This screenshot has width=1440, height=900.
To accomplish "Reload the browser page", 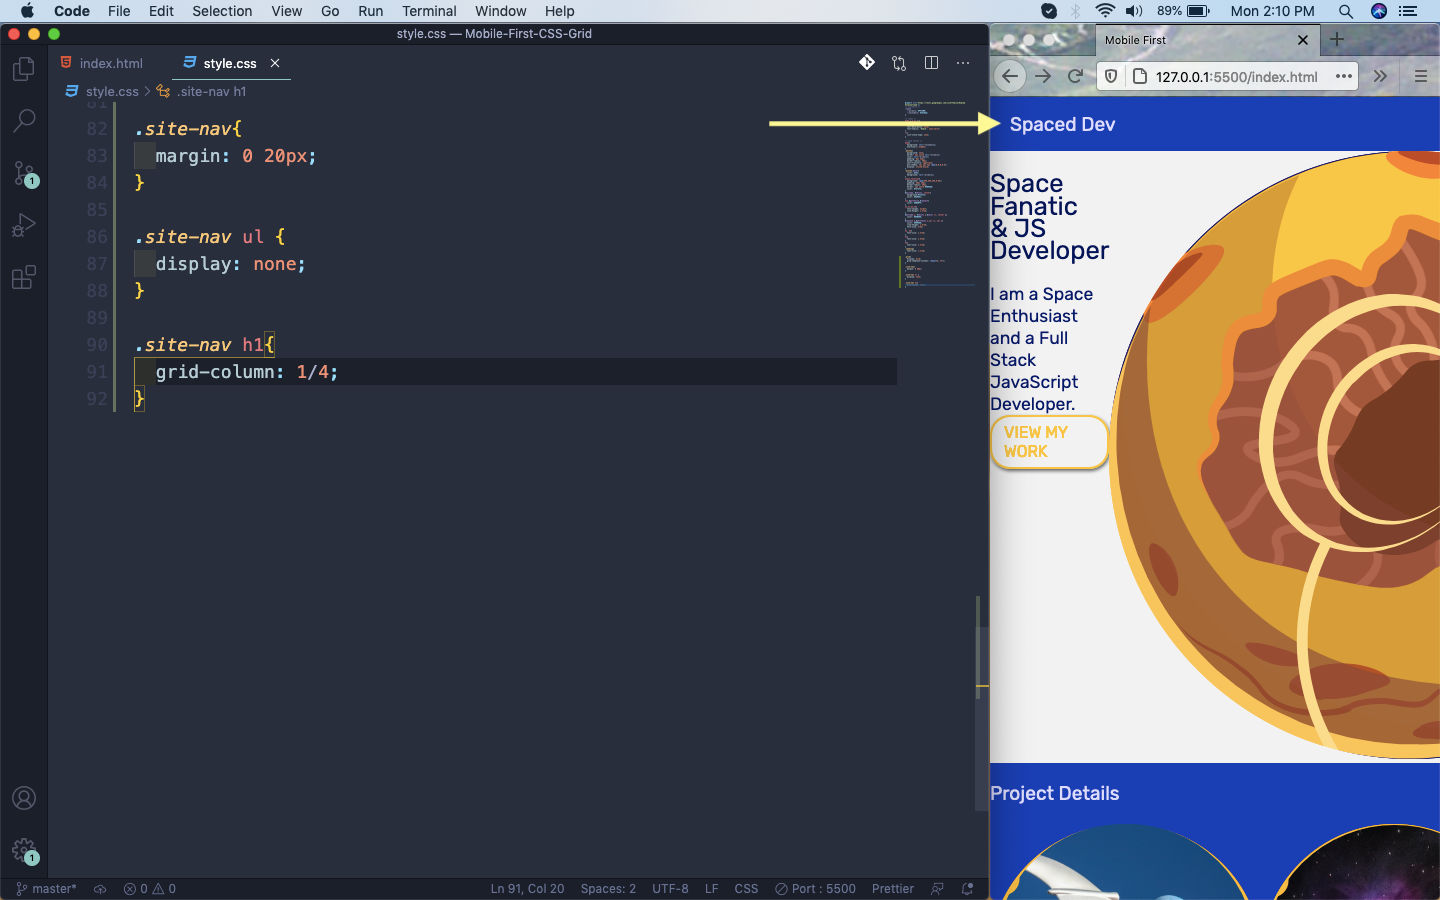I will [1075, 76].
